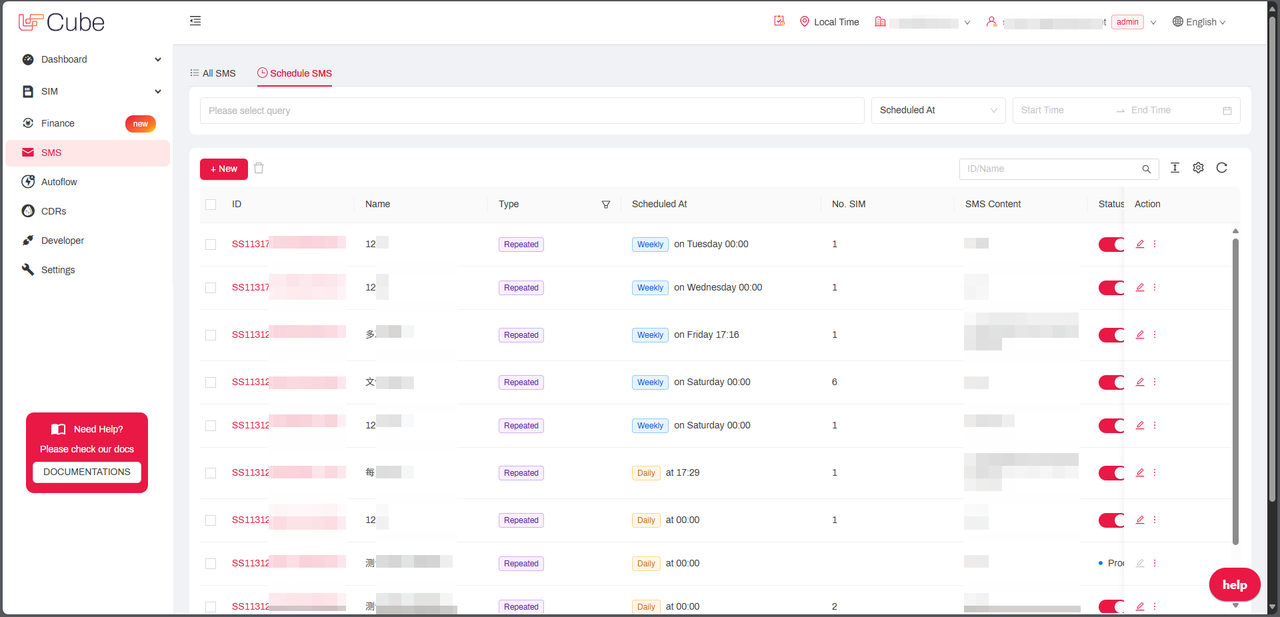Focus the ID/Name search field

(1050, 169)
